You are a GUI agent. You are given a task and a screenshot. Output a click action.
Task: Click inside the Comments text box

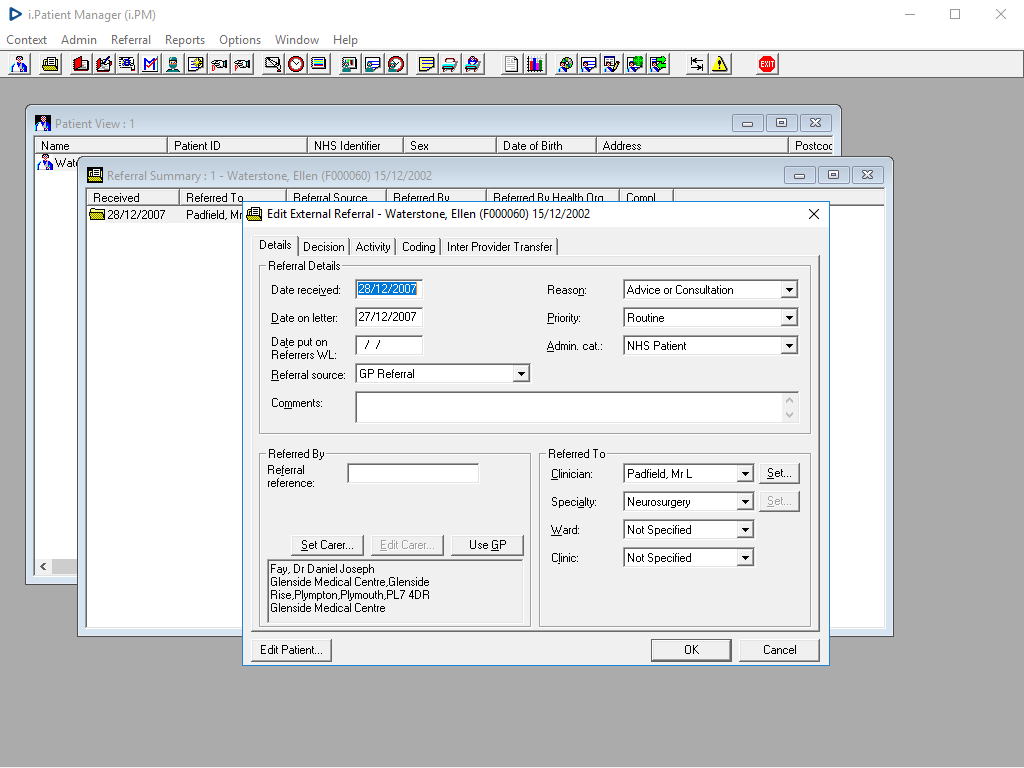tap(568, 408)
